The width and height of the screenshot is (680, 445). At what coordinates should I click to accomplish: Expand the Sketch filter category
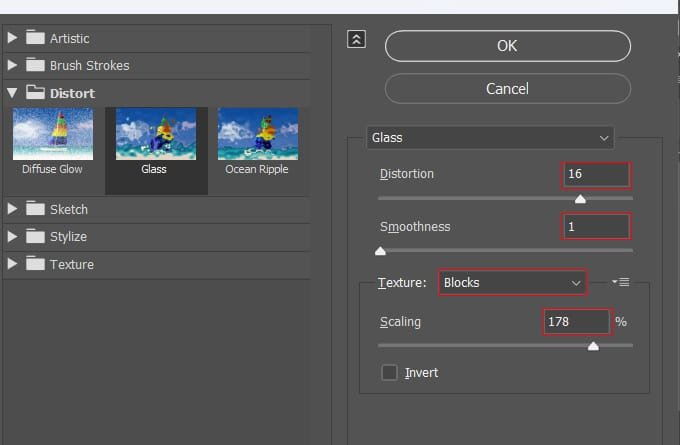[12, 209]
